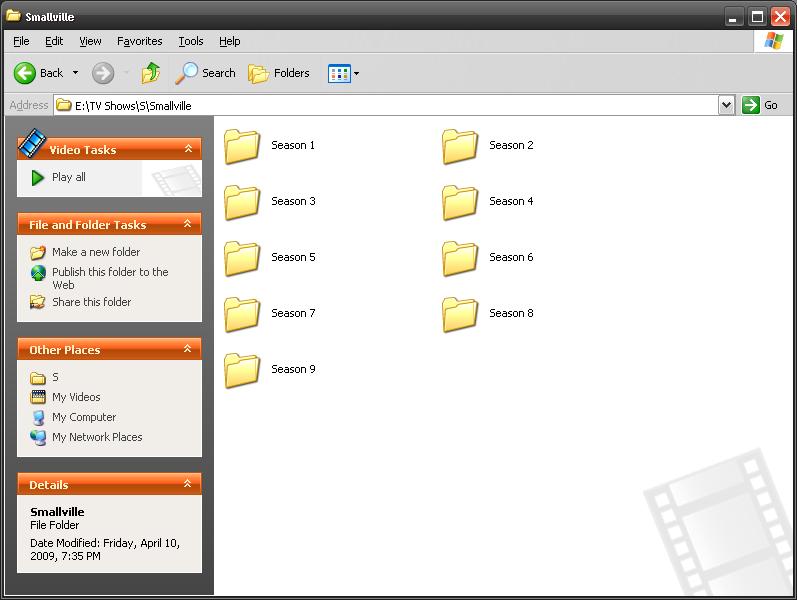
Task: Go to the S folder link
Action: [55, 377]
